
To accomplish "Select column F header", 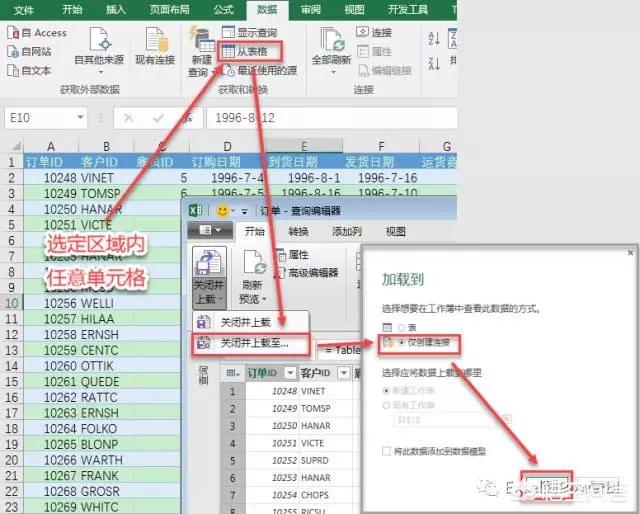I will click(x=381, y=146).
